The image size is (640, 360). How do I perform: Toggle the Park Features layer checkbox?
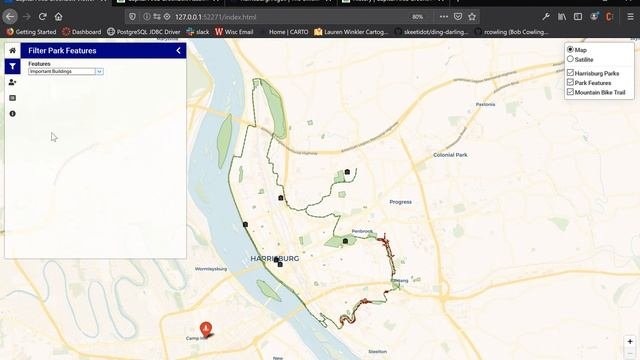(570, 82)
